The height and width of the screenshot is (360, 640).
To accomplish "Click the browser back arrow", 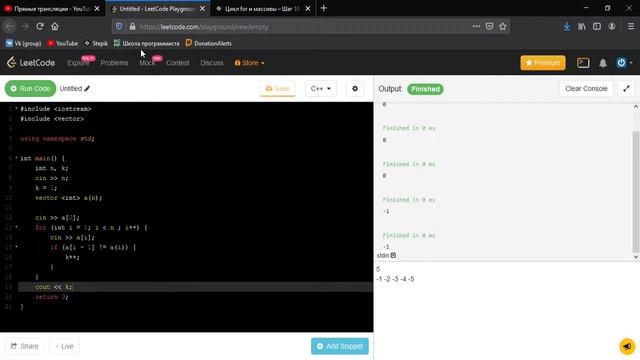I will (10, 27).
